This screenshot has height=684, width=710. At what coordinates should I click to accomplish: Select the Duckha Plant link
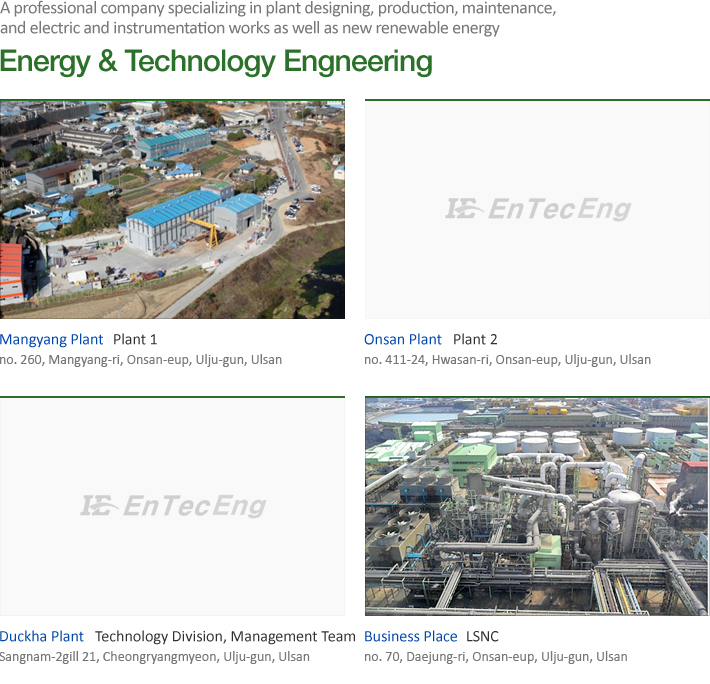point(42,637)
